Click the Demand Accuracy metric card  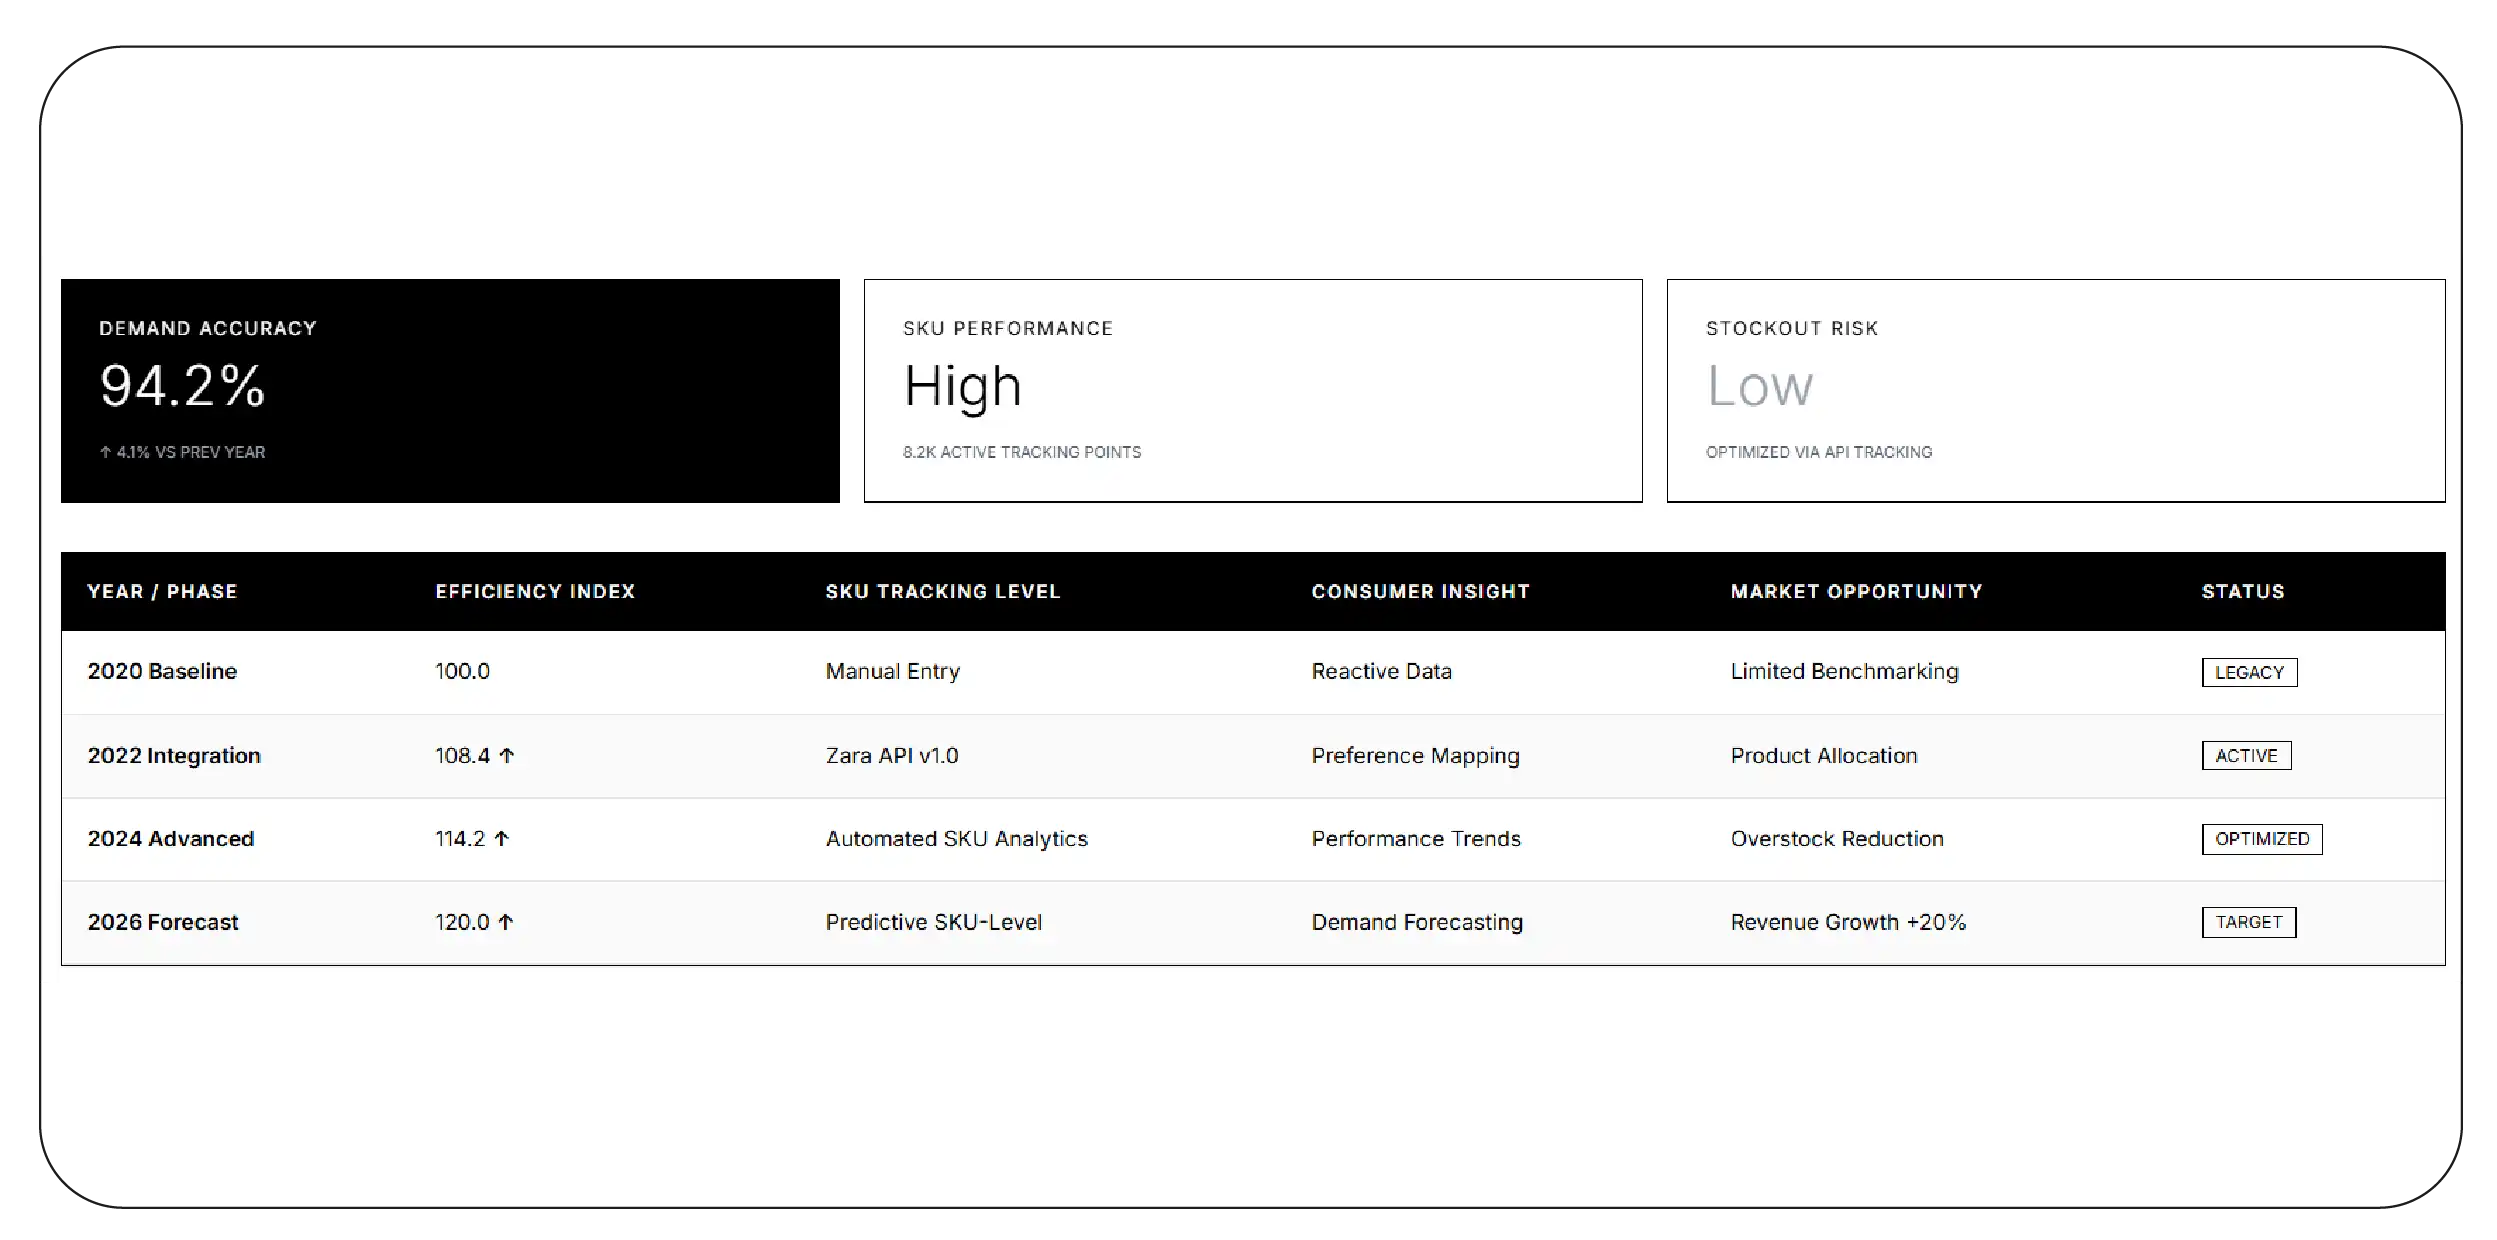point(450,390)
